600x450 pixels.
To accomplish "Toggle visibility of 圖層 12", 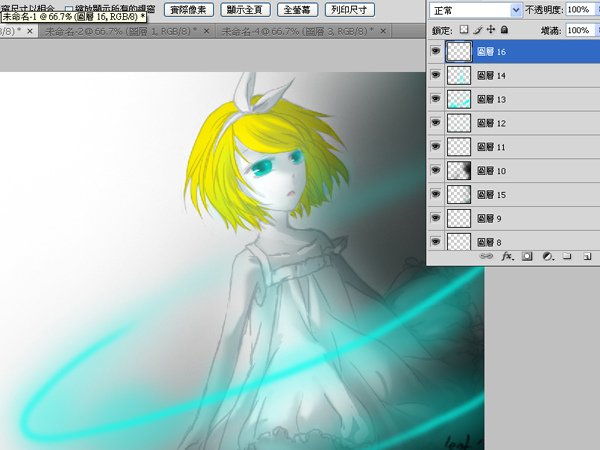I will tap(435, 122).
